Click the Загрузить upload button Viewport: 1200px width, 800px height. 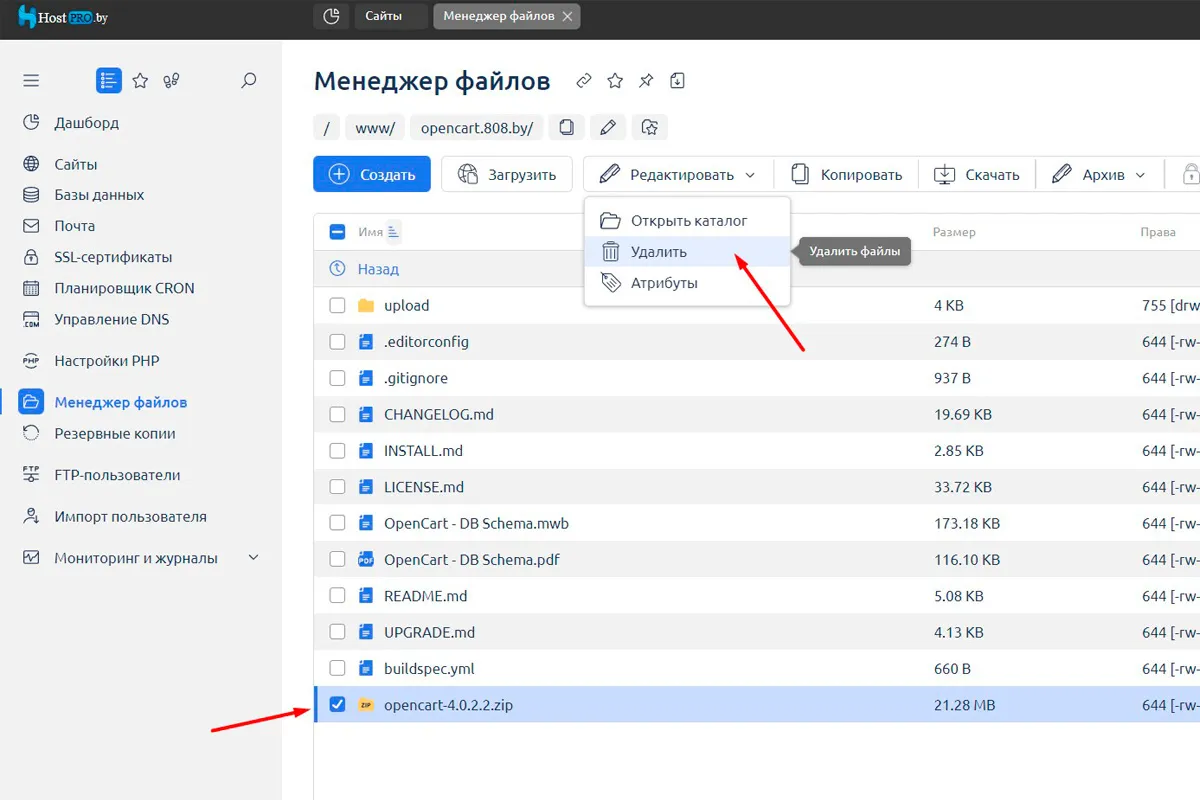pos(507,175)
